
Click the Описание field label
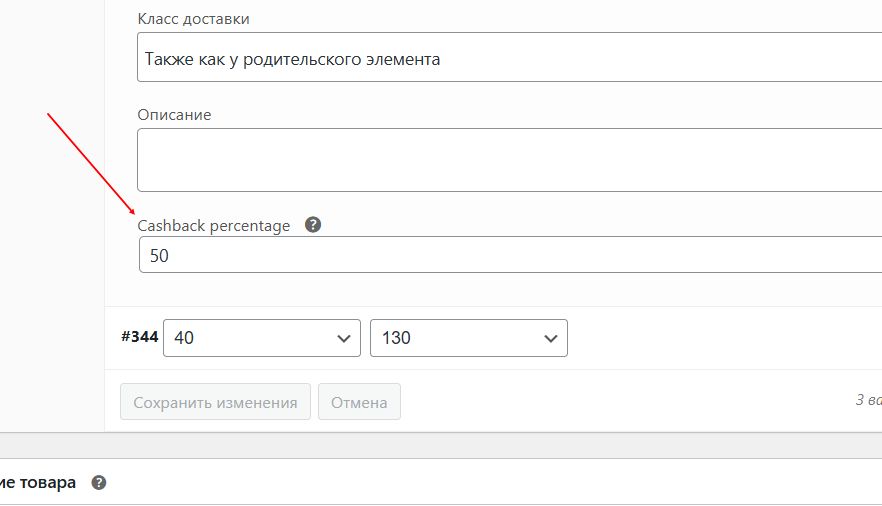coord(174,115)
